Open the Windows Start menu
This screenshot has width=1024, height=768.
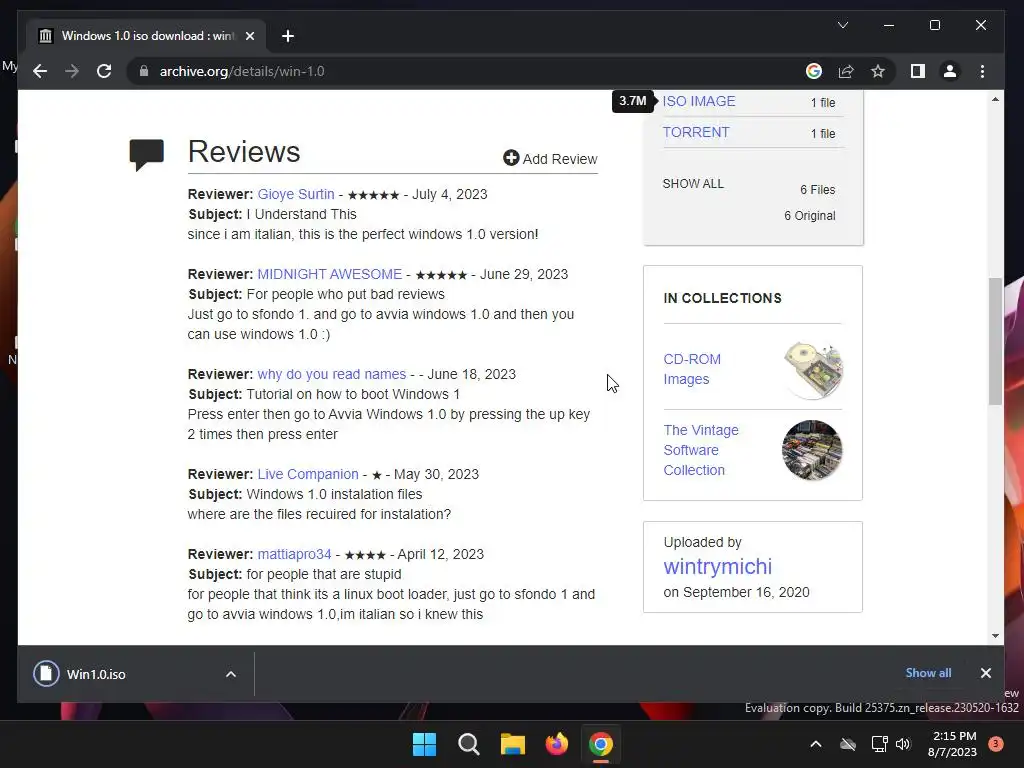point(424,744)
